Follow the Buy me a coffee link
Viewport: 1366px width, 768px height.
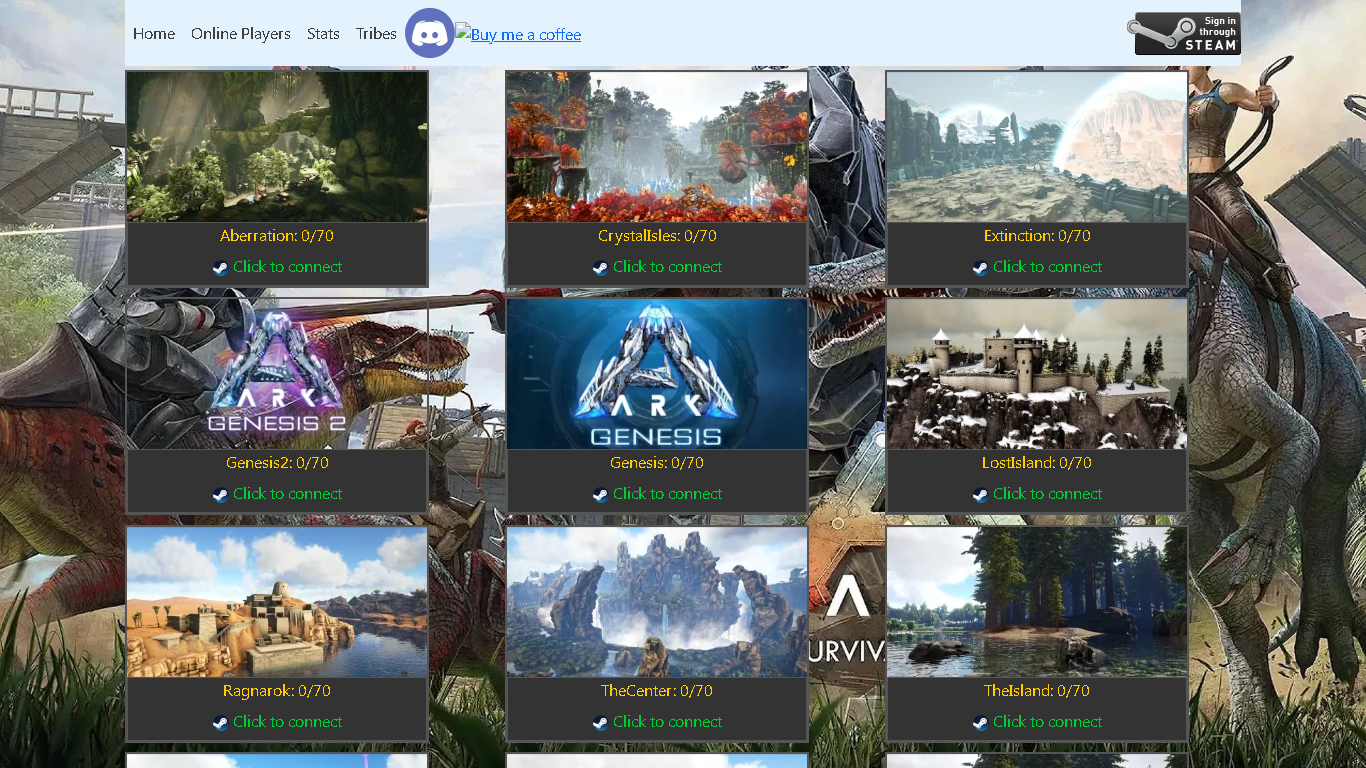pyautogui.click(x=518, y=34)
